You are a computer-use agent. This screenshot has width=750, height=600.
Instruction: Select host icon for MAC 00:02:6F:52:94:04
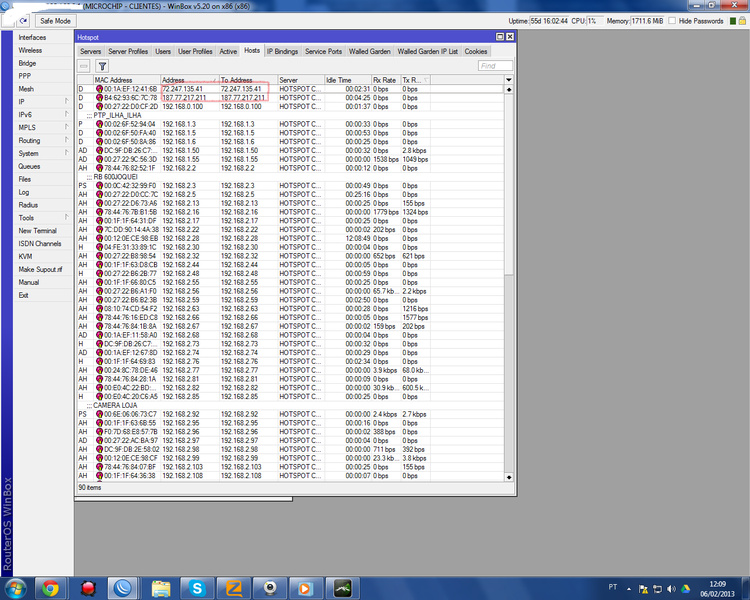(99, 124)
